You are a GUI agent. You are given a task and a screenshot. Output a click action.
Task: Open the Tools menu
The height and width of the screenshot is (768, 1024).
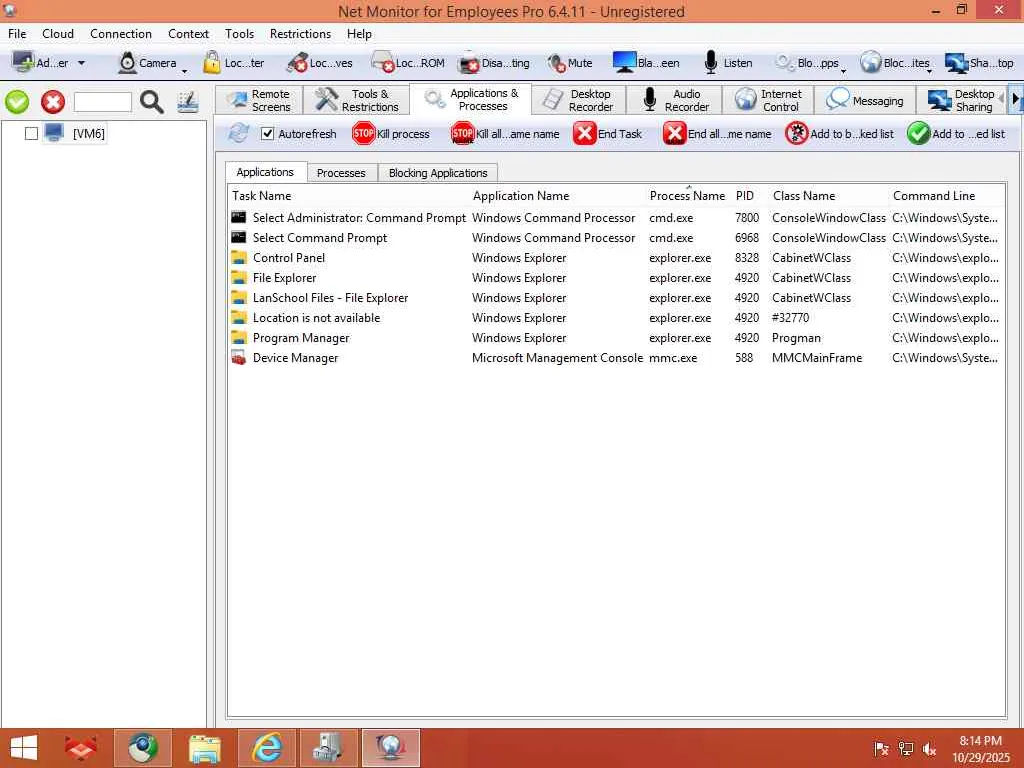(239, 33)
